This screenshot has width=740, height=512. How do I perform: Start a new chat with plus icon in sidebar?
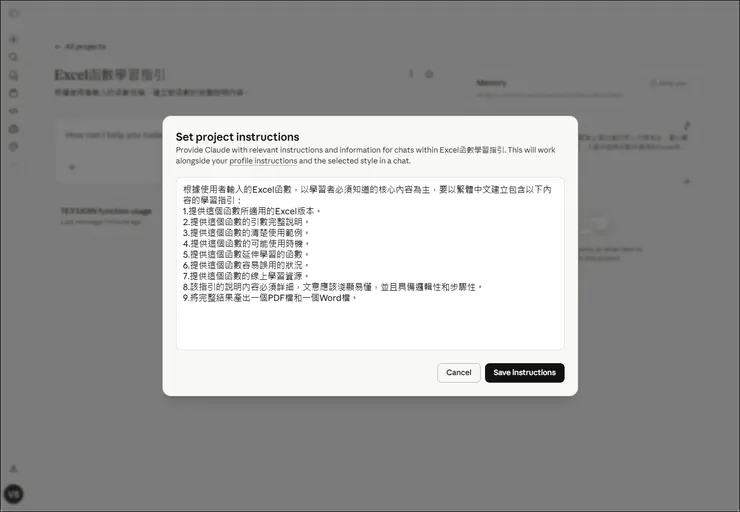(x=13, y=40)
